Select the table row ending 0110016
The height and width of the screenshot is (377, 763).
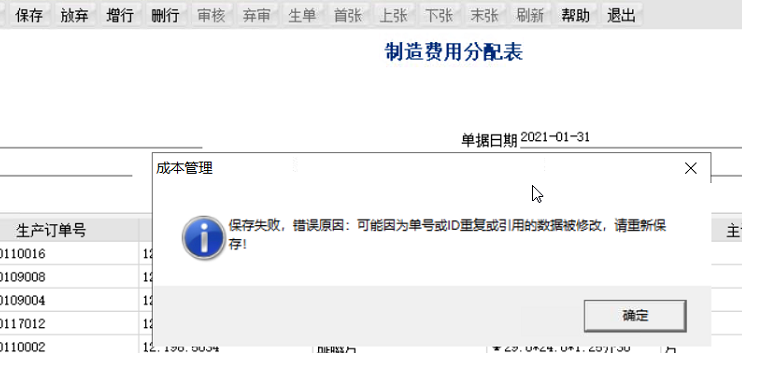69,253
